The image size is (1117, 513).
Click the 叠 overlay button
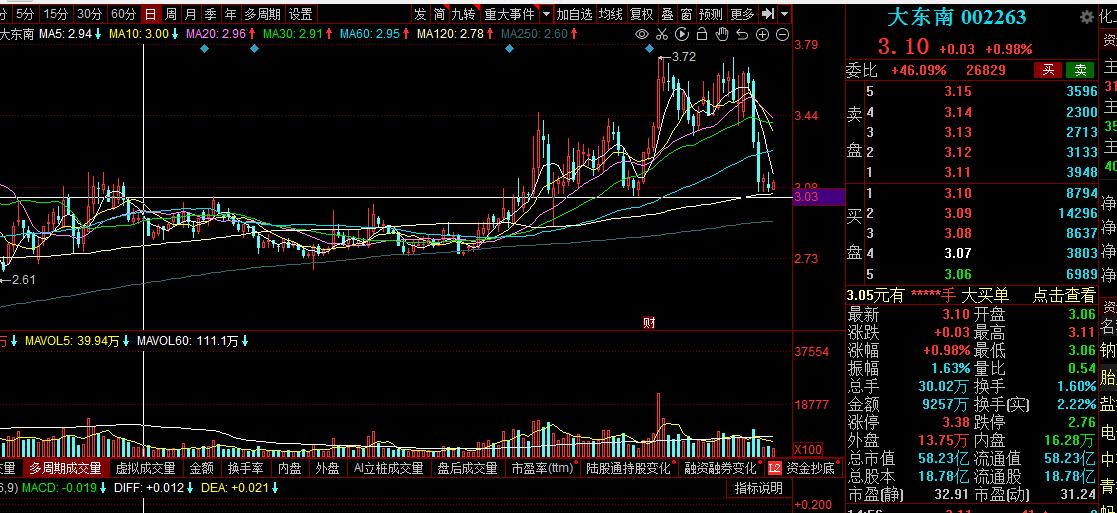[667, 14]
